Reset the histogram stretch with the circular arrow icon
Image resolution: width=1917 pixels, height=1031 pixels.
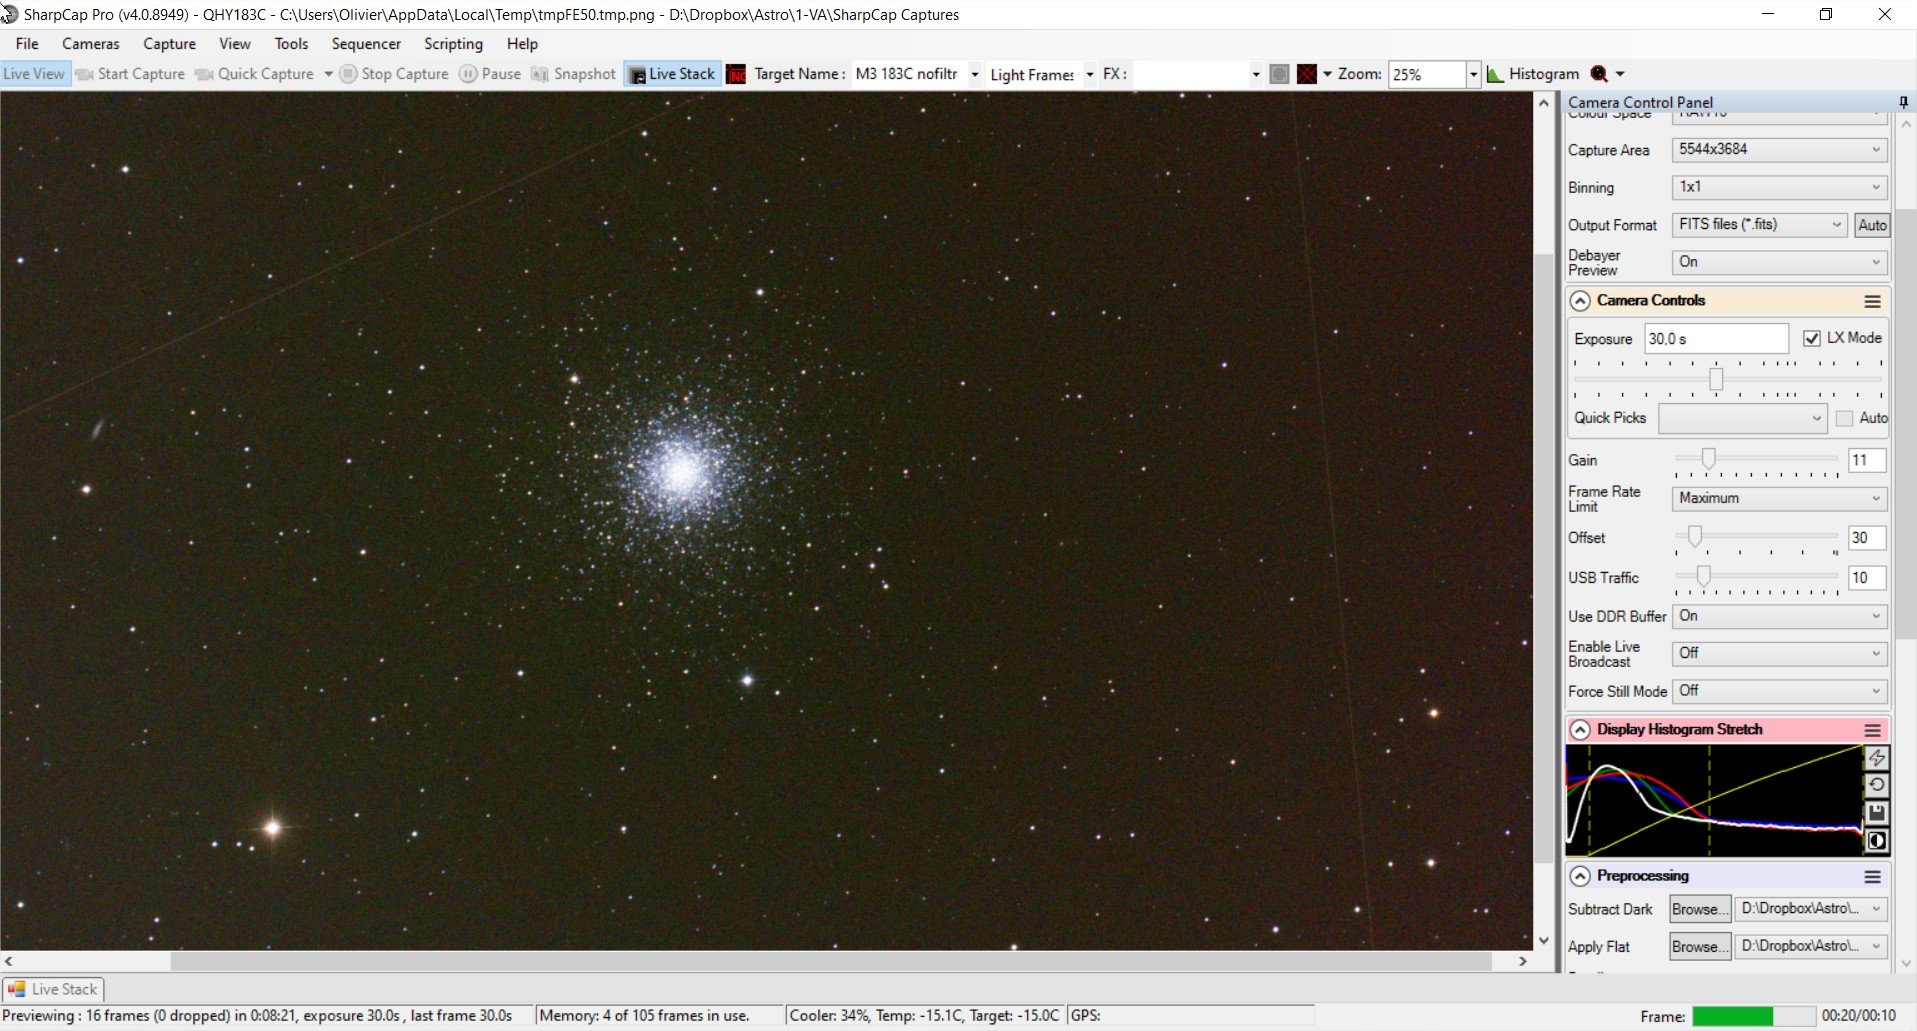pos(1877,786)
